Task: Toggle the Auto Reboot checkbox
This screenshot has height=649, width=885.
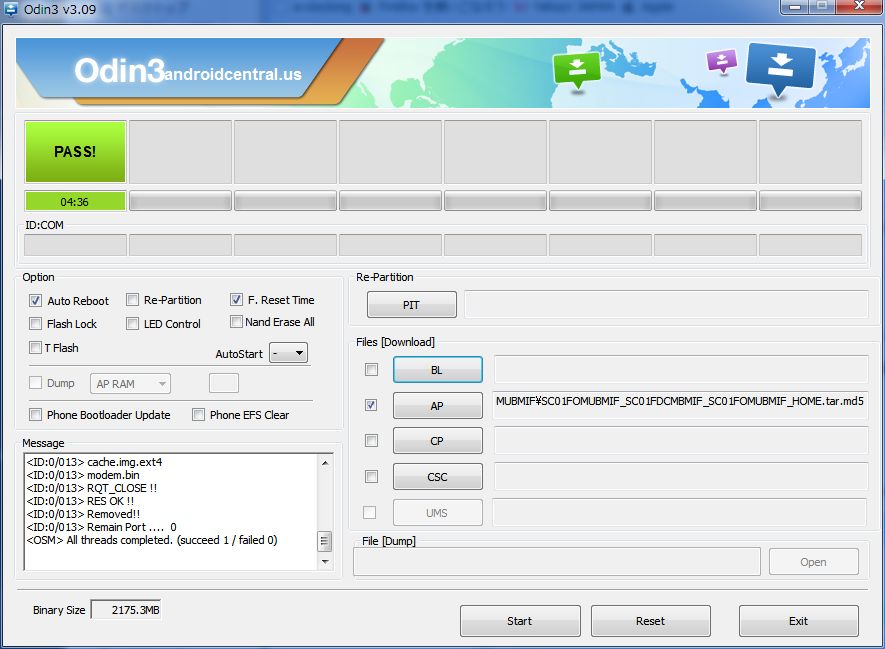Action: click(36, 300)
